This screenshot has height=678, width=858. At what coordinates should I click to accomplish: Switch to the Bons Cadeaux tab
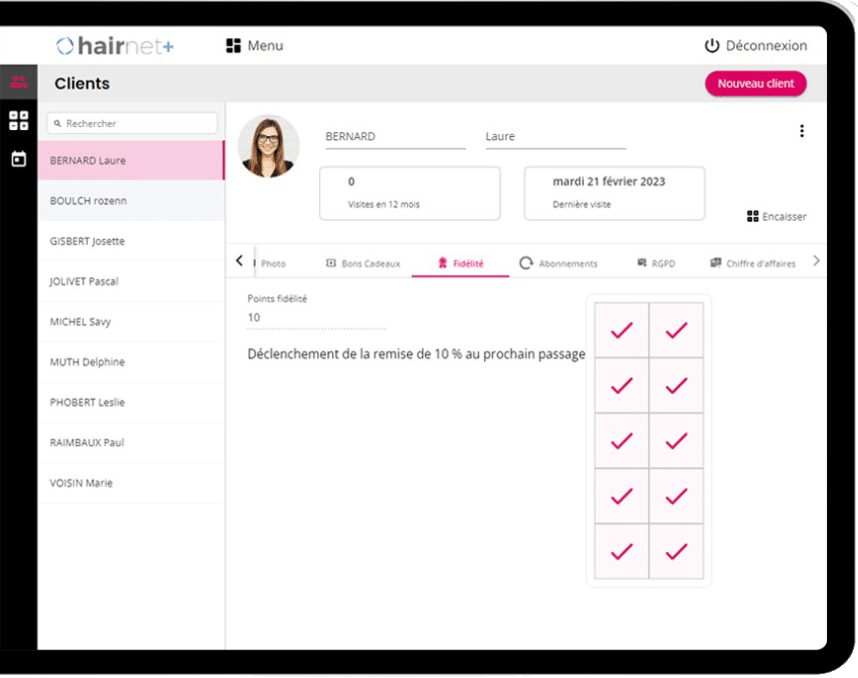(363, 263)
